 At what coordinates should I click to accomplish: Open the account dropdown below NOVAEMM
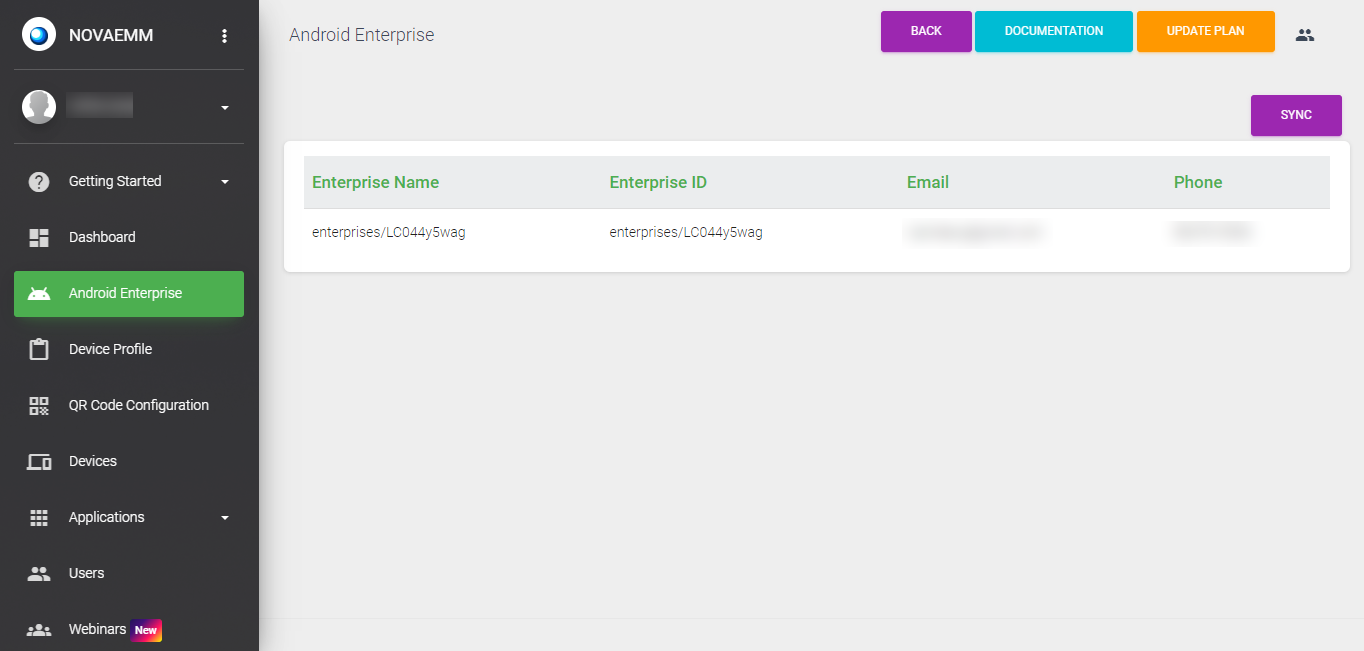tap(224, 108)
